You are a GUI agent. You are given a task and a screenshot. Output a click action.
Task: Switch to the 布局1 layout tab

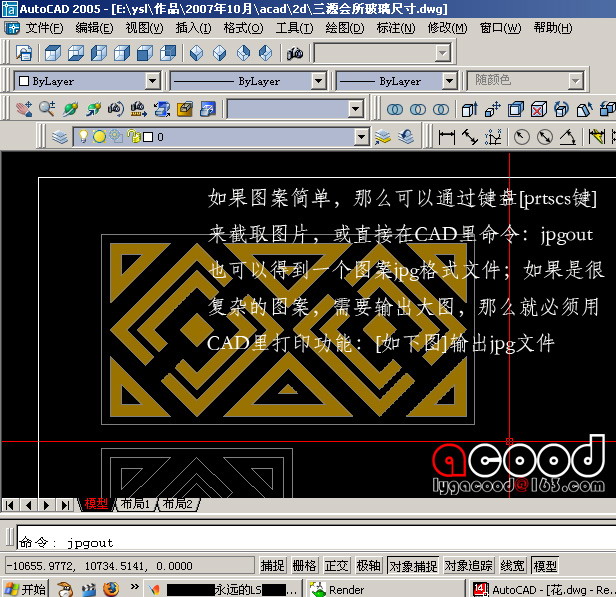click(136, 504)
